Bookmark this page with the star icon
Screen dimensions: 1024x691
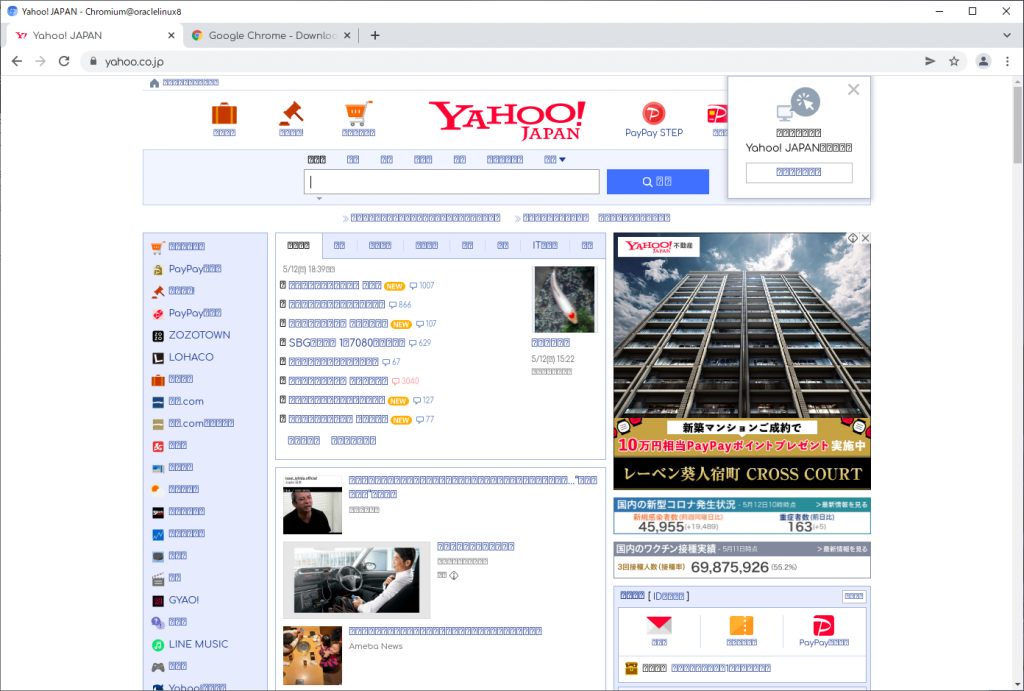tap(954, 61)
